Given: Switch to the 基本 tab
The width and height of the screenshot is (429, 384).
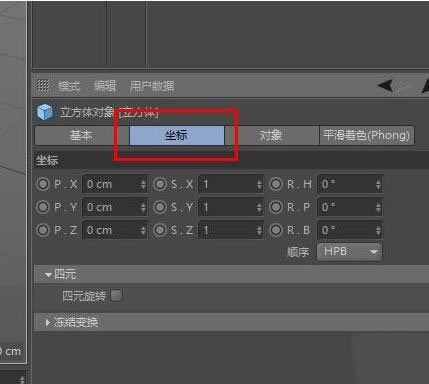Looking at the screenshot, I should tap(81, 135).
